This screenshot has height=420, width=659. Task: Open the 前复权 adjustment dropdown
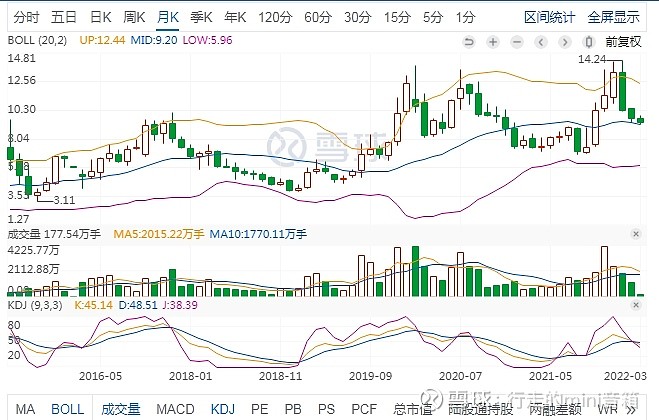tap(621, 42)
